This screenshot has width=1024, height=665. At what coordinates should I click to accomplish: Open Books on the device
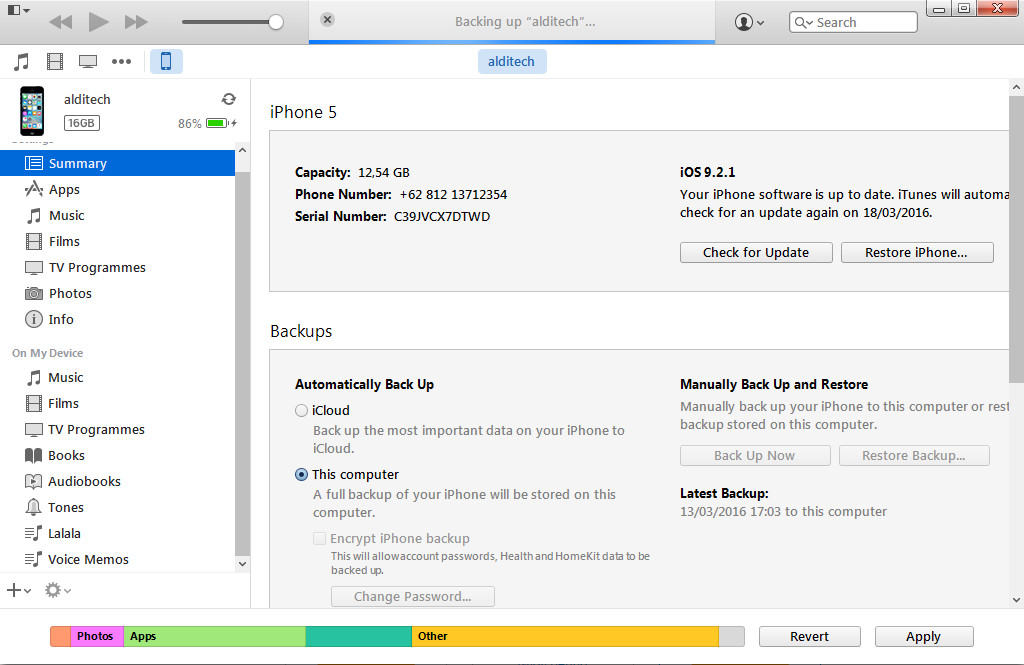pos(118,455)
